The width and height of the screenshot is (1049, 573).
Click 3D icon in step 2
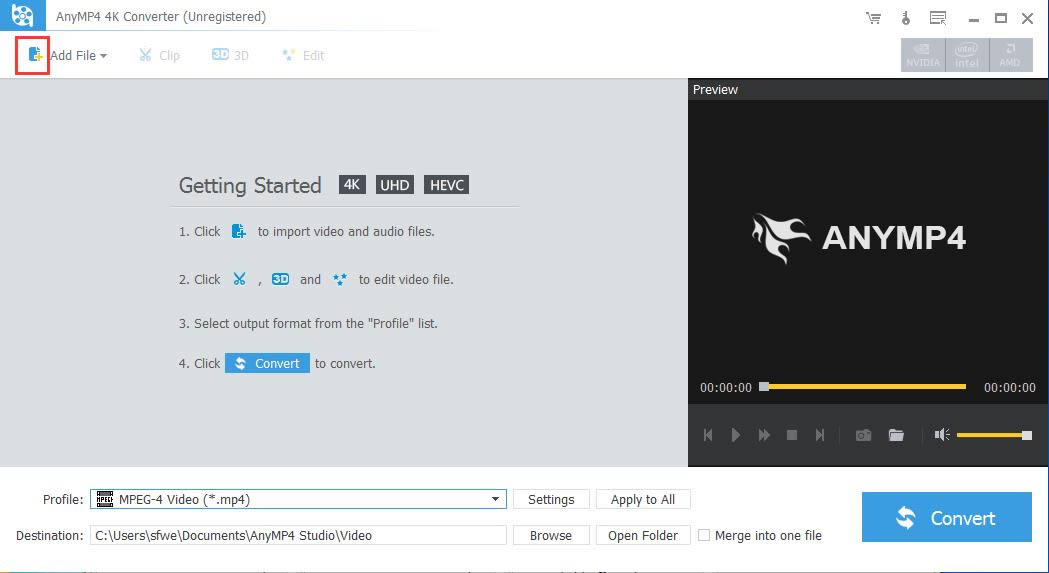(280, 279)
